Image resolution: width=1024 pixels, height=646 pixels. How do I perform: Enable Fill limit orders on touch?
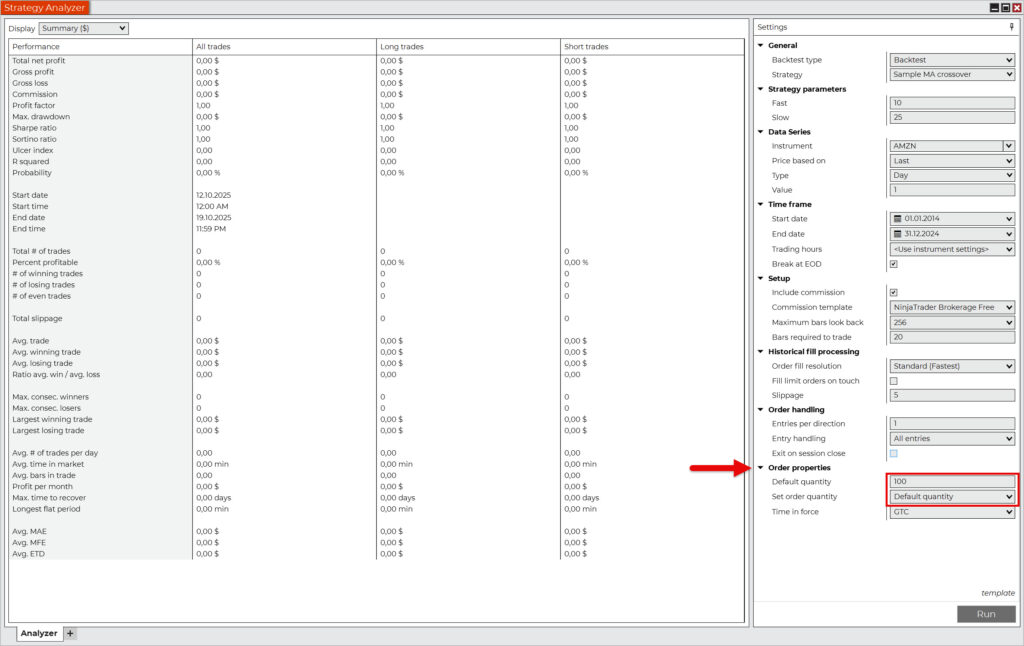click(893, 381)
